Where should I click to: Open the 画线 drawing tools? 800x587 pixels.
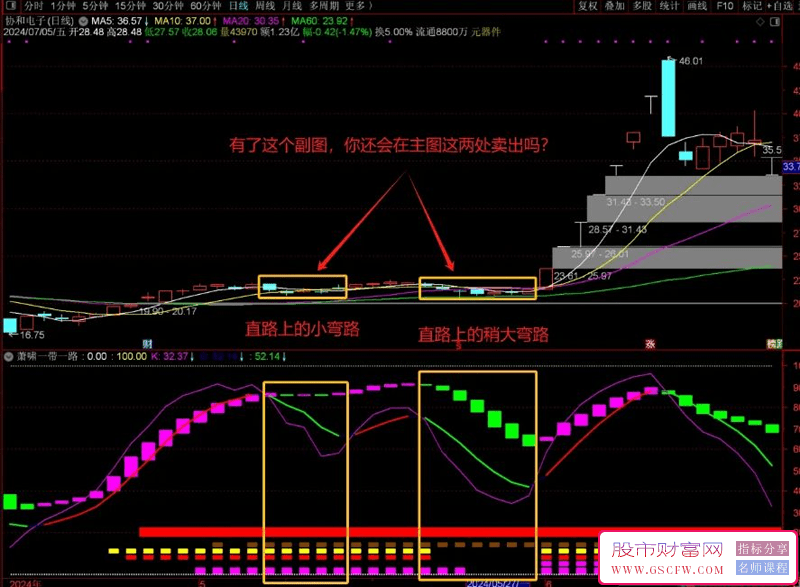coord(697,6)
